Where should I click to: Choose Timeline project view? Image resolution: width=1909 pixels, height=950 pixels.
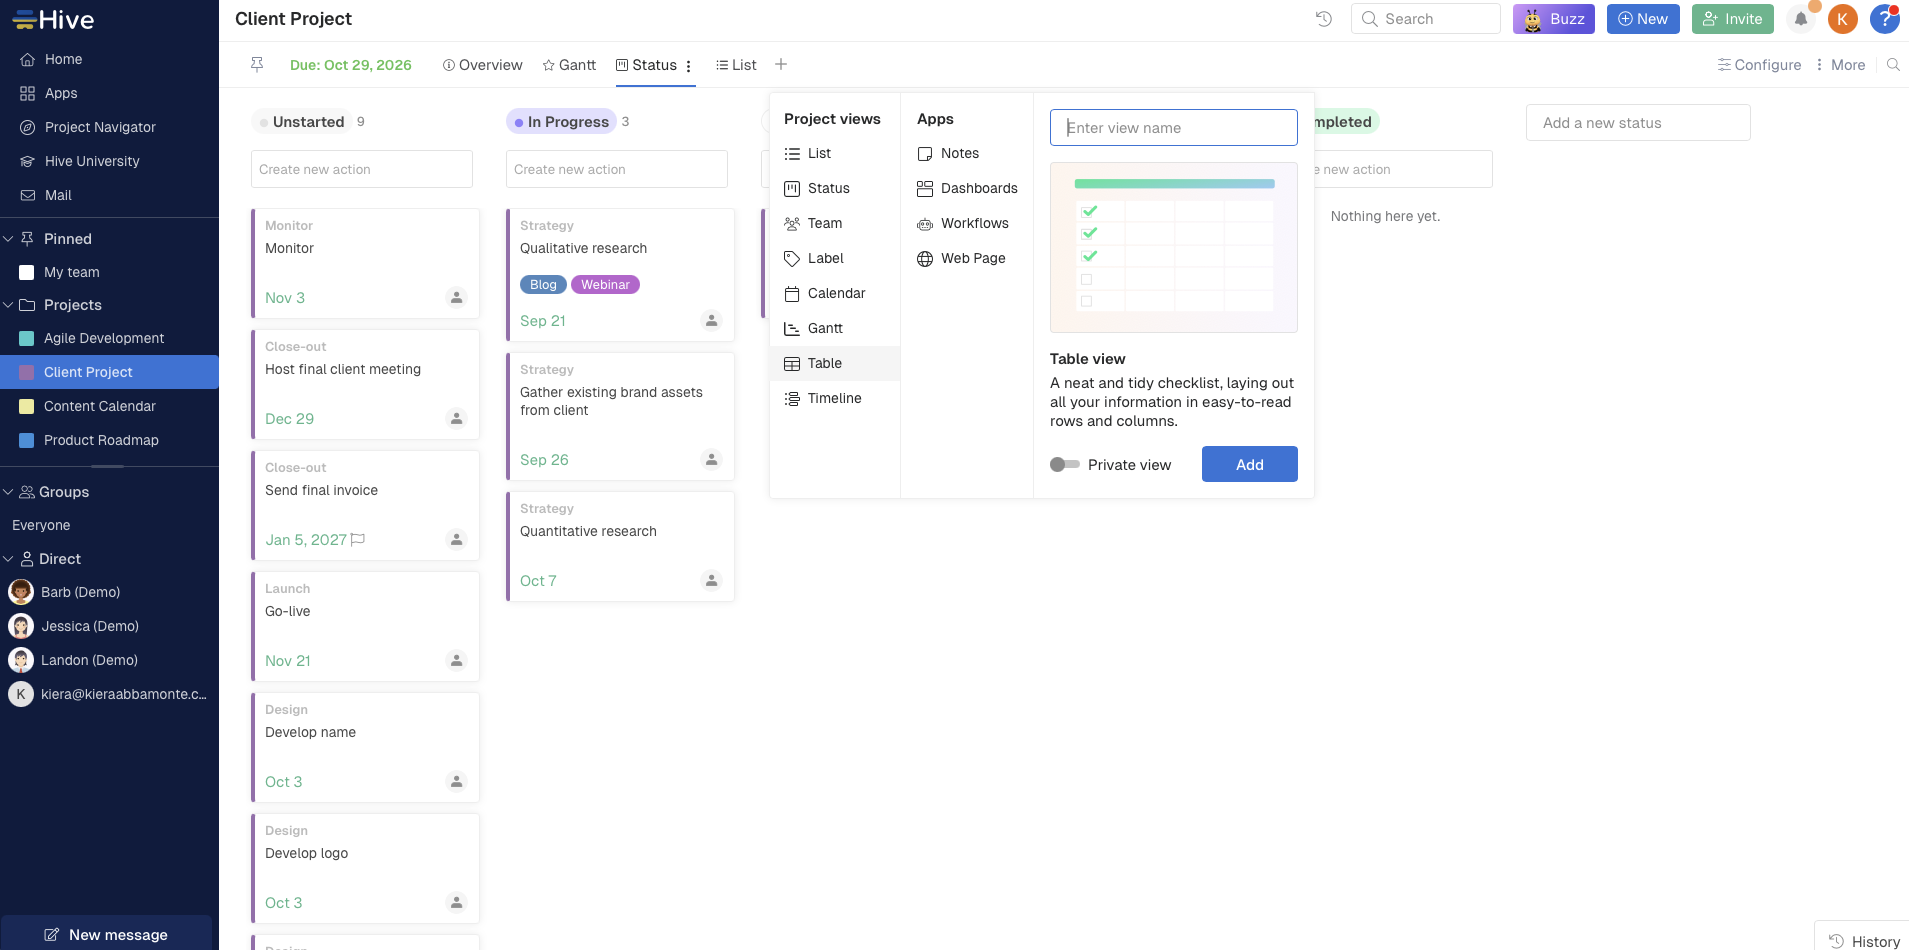click(x=835, y=398)
